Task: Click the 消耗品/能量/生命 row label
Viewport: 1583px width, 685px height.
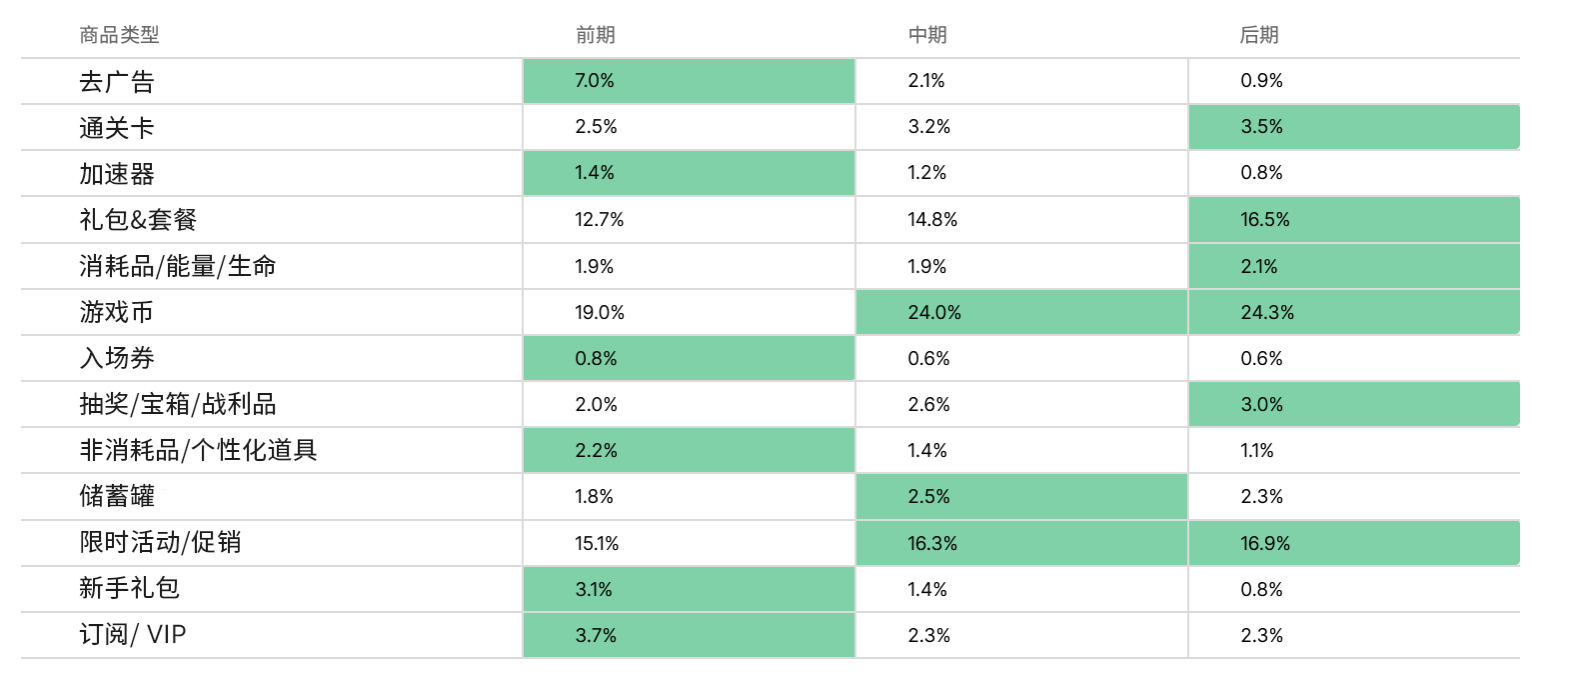Action: point(178,266)
